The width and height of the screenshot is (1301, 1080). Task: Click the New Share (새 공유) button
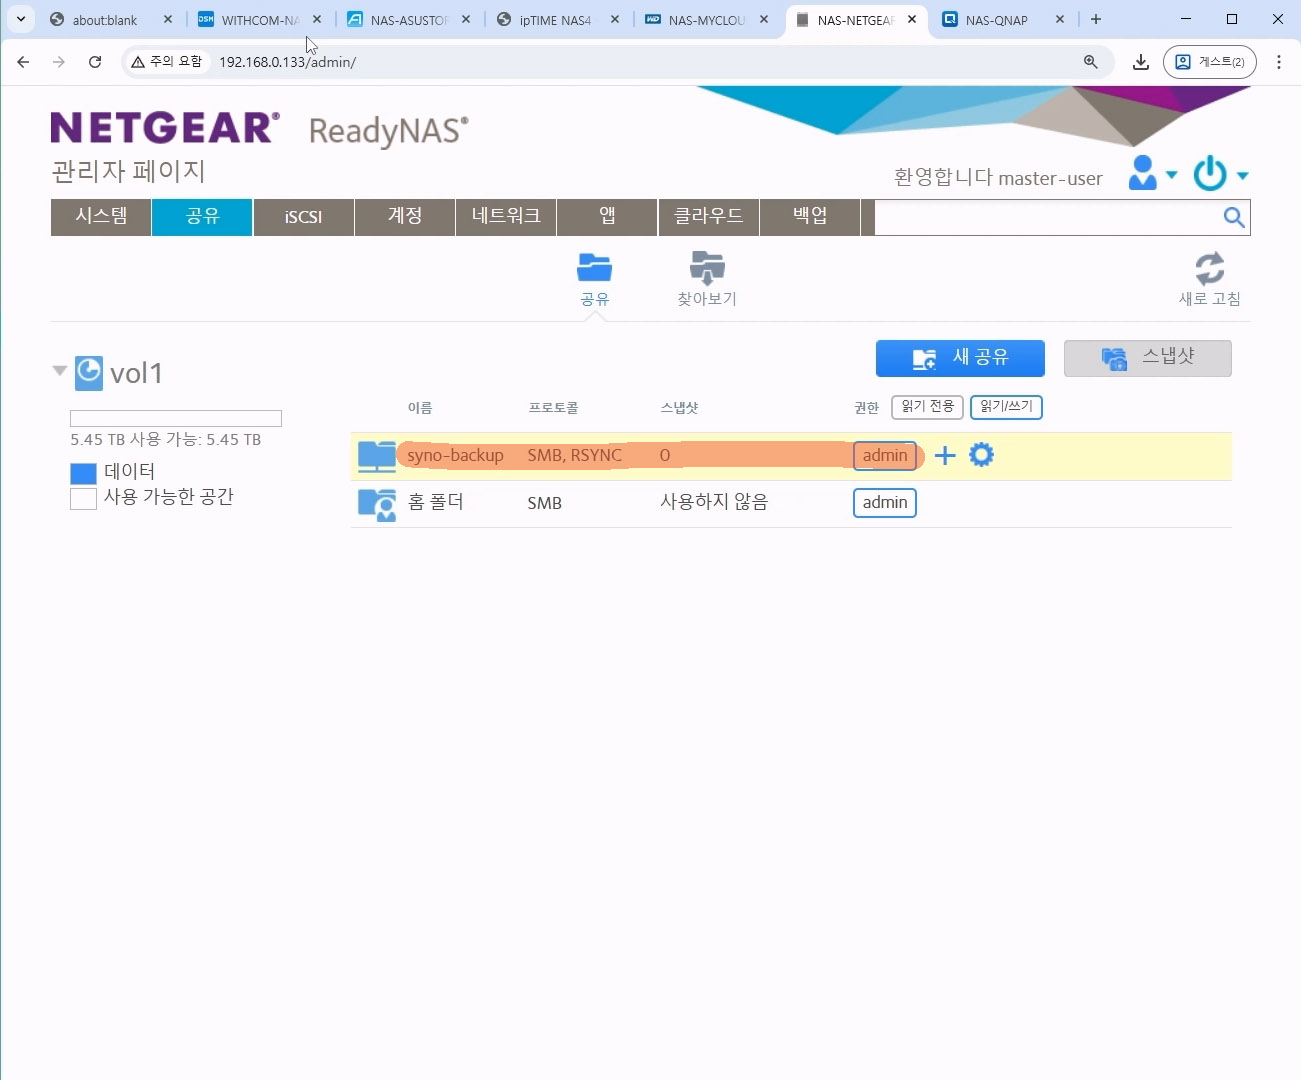point(960,358)
